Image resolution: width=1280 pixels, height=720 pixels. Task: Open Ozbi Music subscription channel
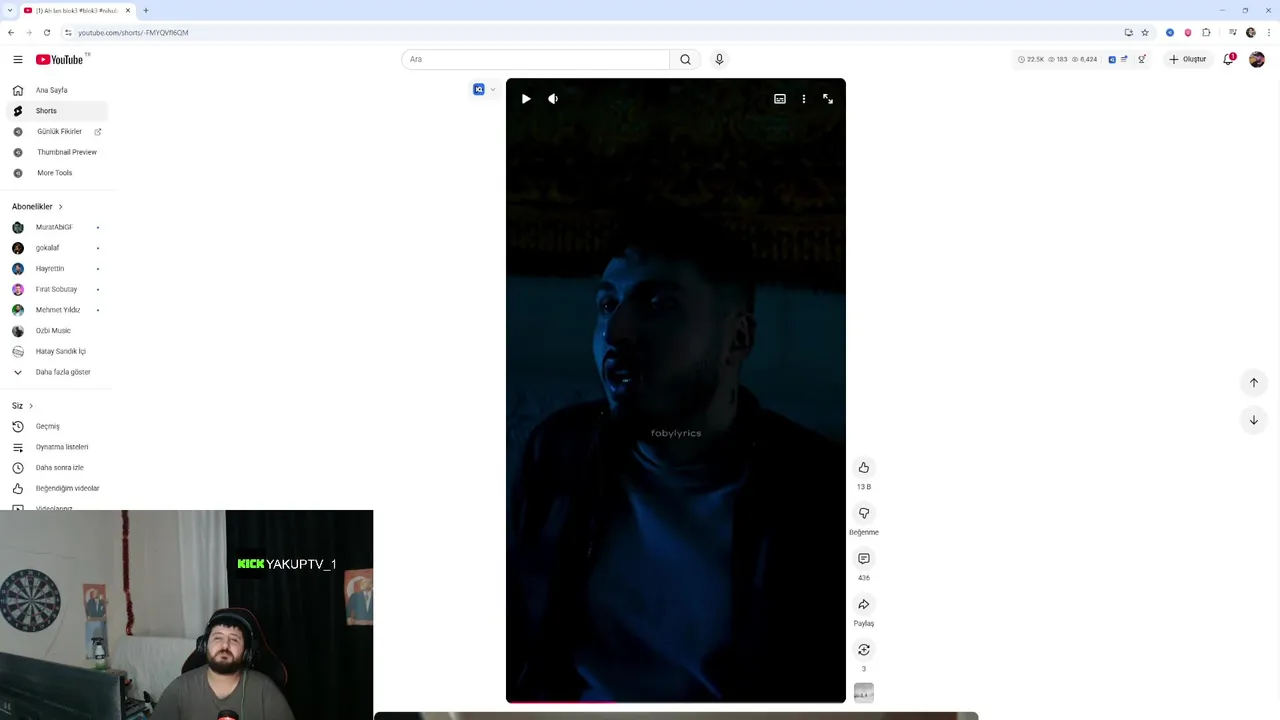[57, 331]
